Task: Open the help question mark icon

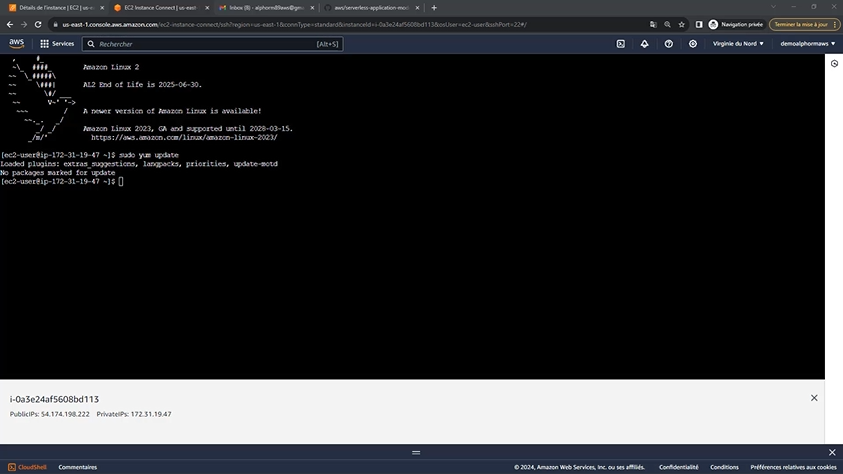Action: [x=668, y=44]
